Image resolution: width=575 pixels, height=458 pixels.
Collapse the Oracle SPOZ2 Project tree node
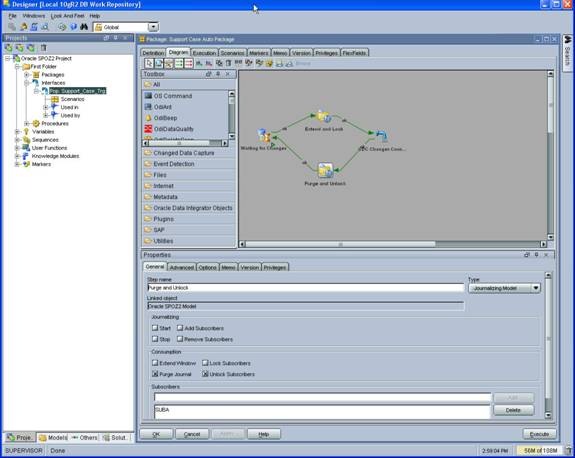point(8,58)
